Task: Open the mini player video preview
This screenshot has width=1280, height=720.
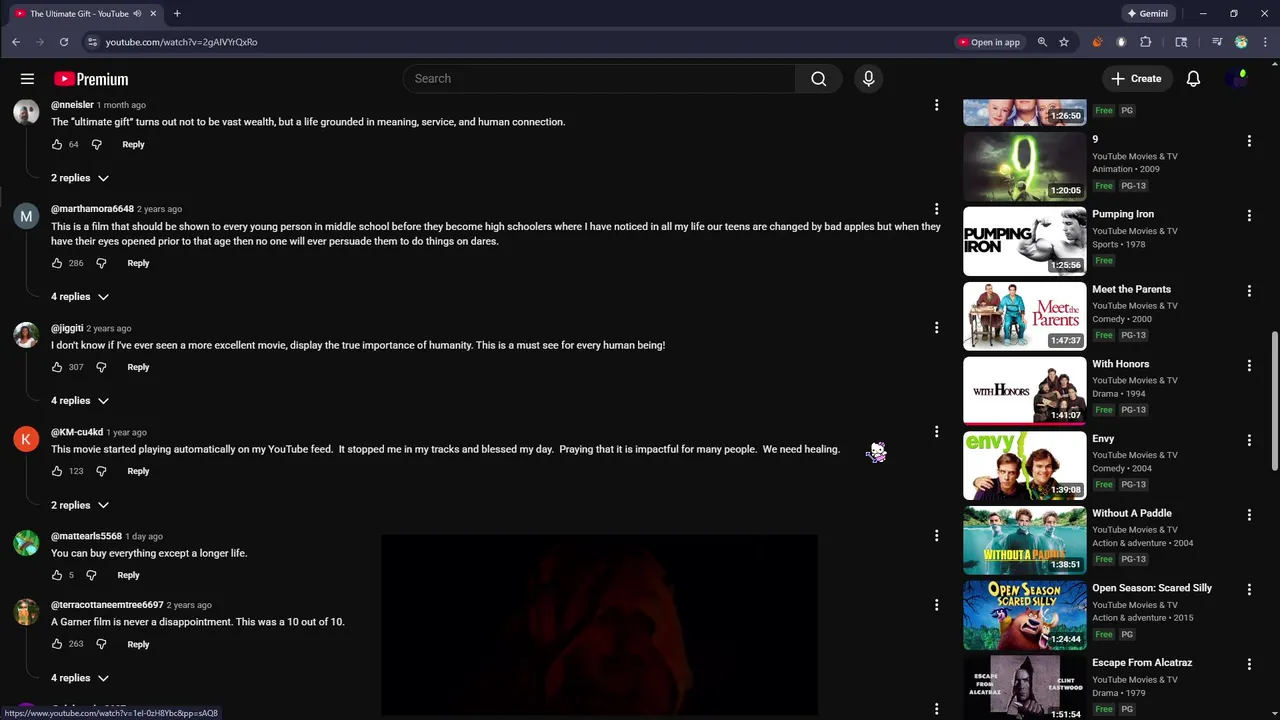Action: click(x=599, y=625)
